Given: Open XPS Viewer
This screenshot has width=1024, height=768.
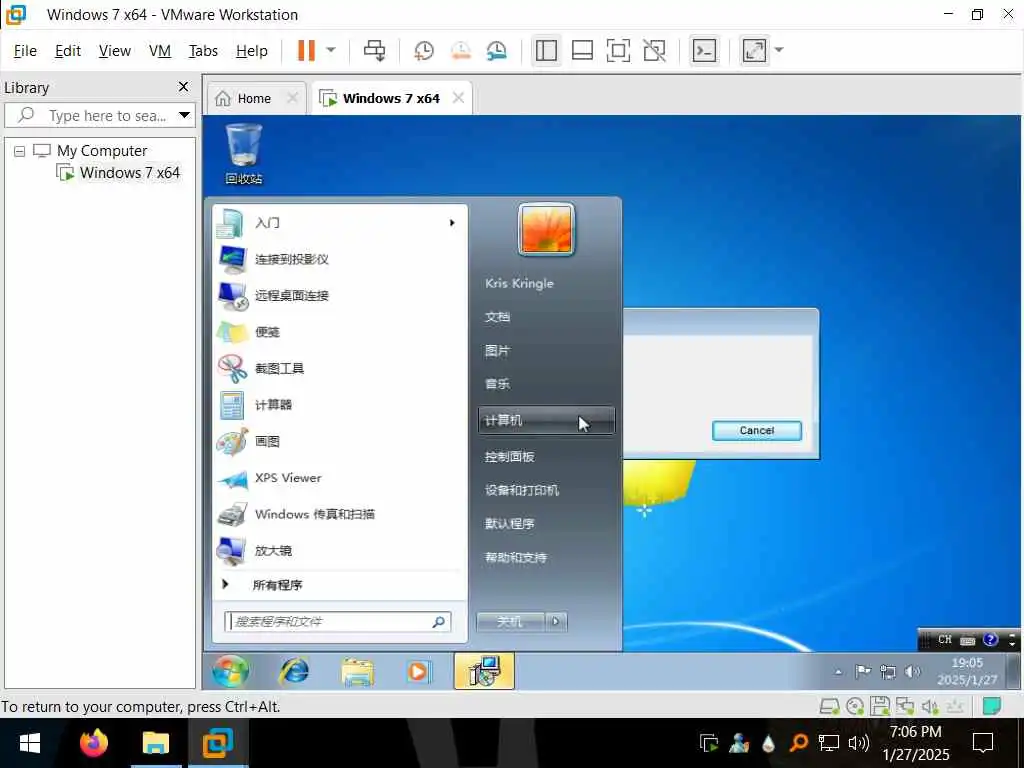Looking at the screenshot, I should (x=340, y=478).
